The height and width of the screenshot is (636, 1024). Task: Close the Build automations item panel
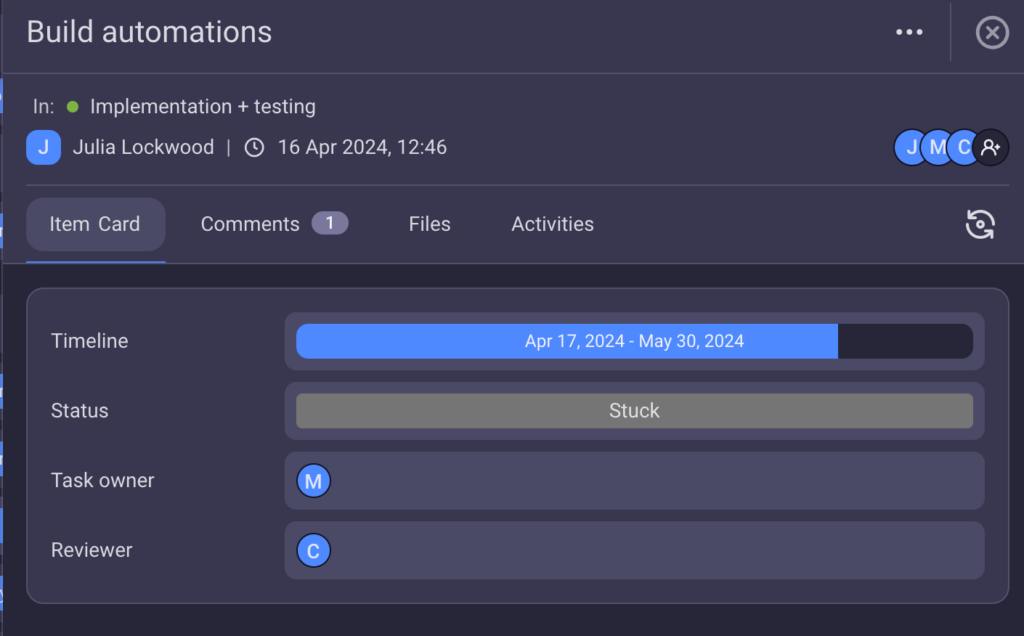[x=991, y=33]
